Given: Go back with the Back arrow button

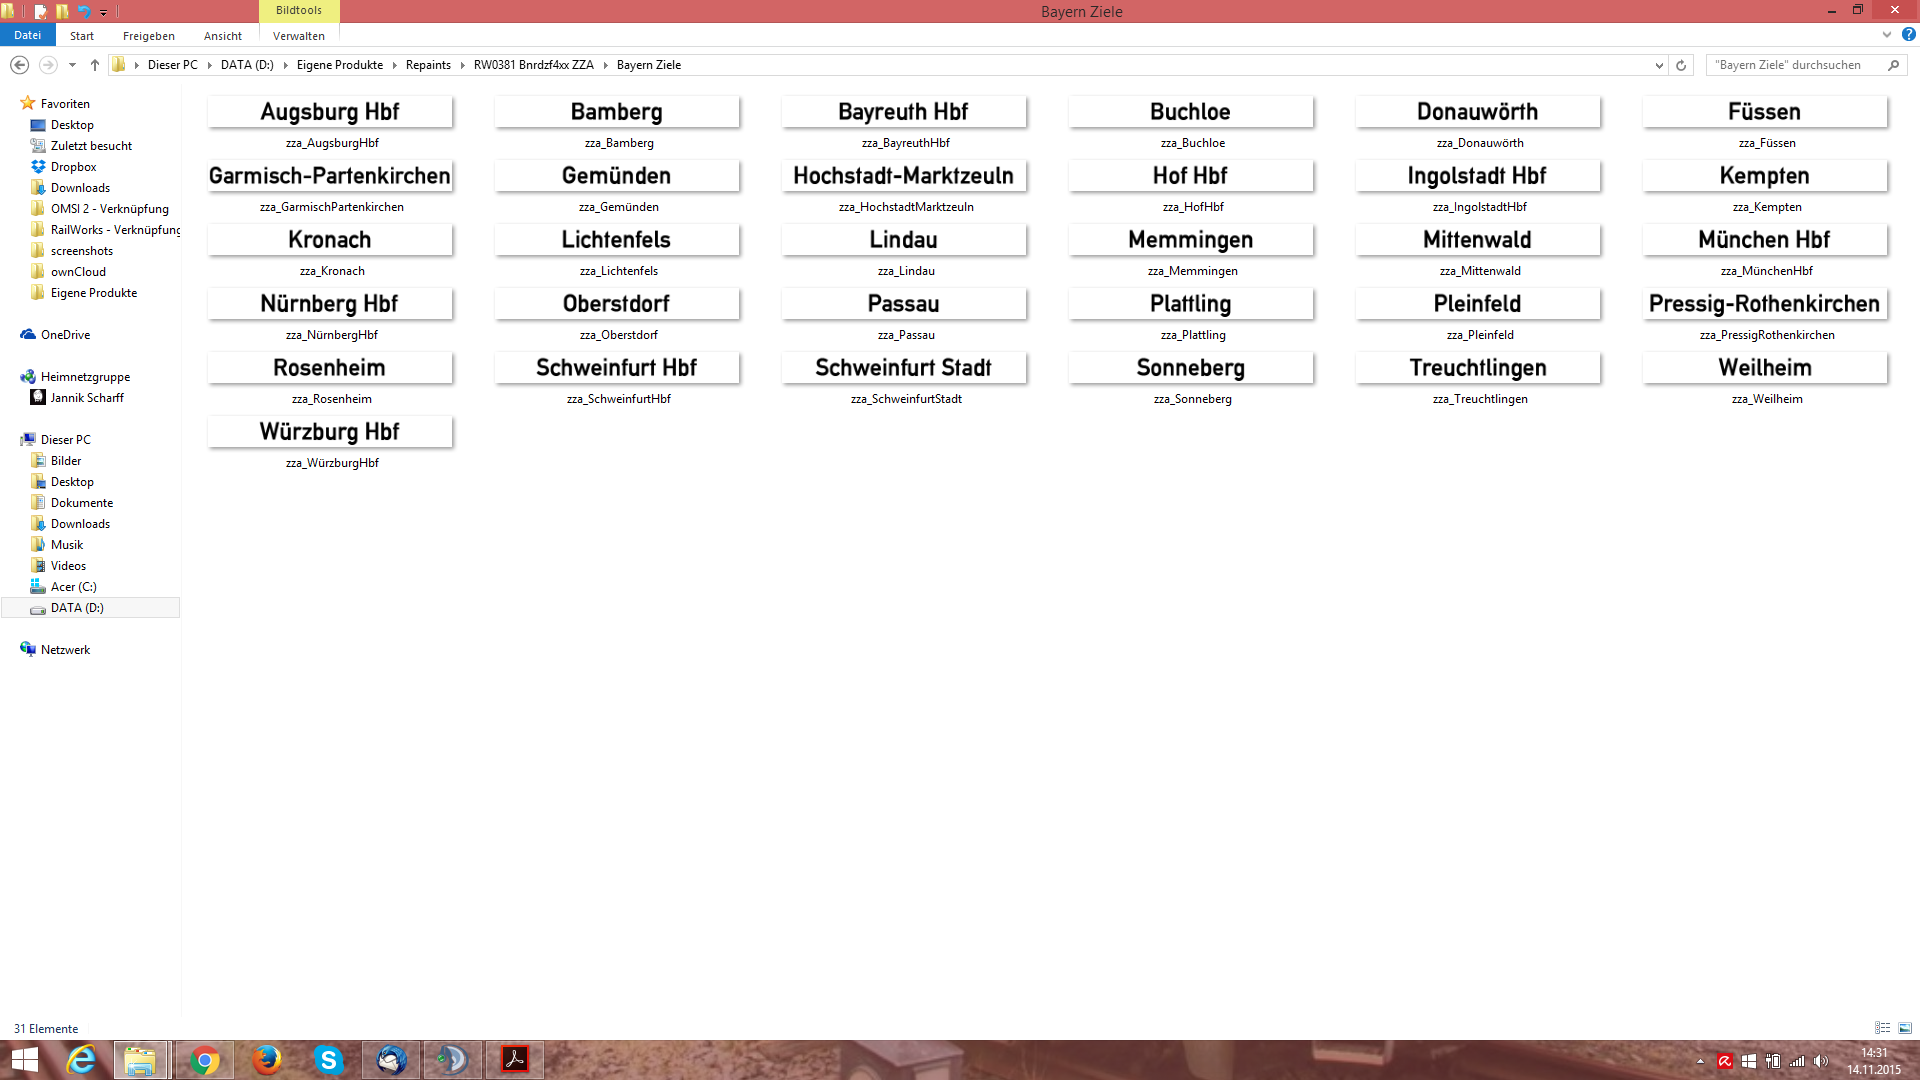Looking at the screenshot, I should pos(19,65).
